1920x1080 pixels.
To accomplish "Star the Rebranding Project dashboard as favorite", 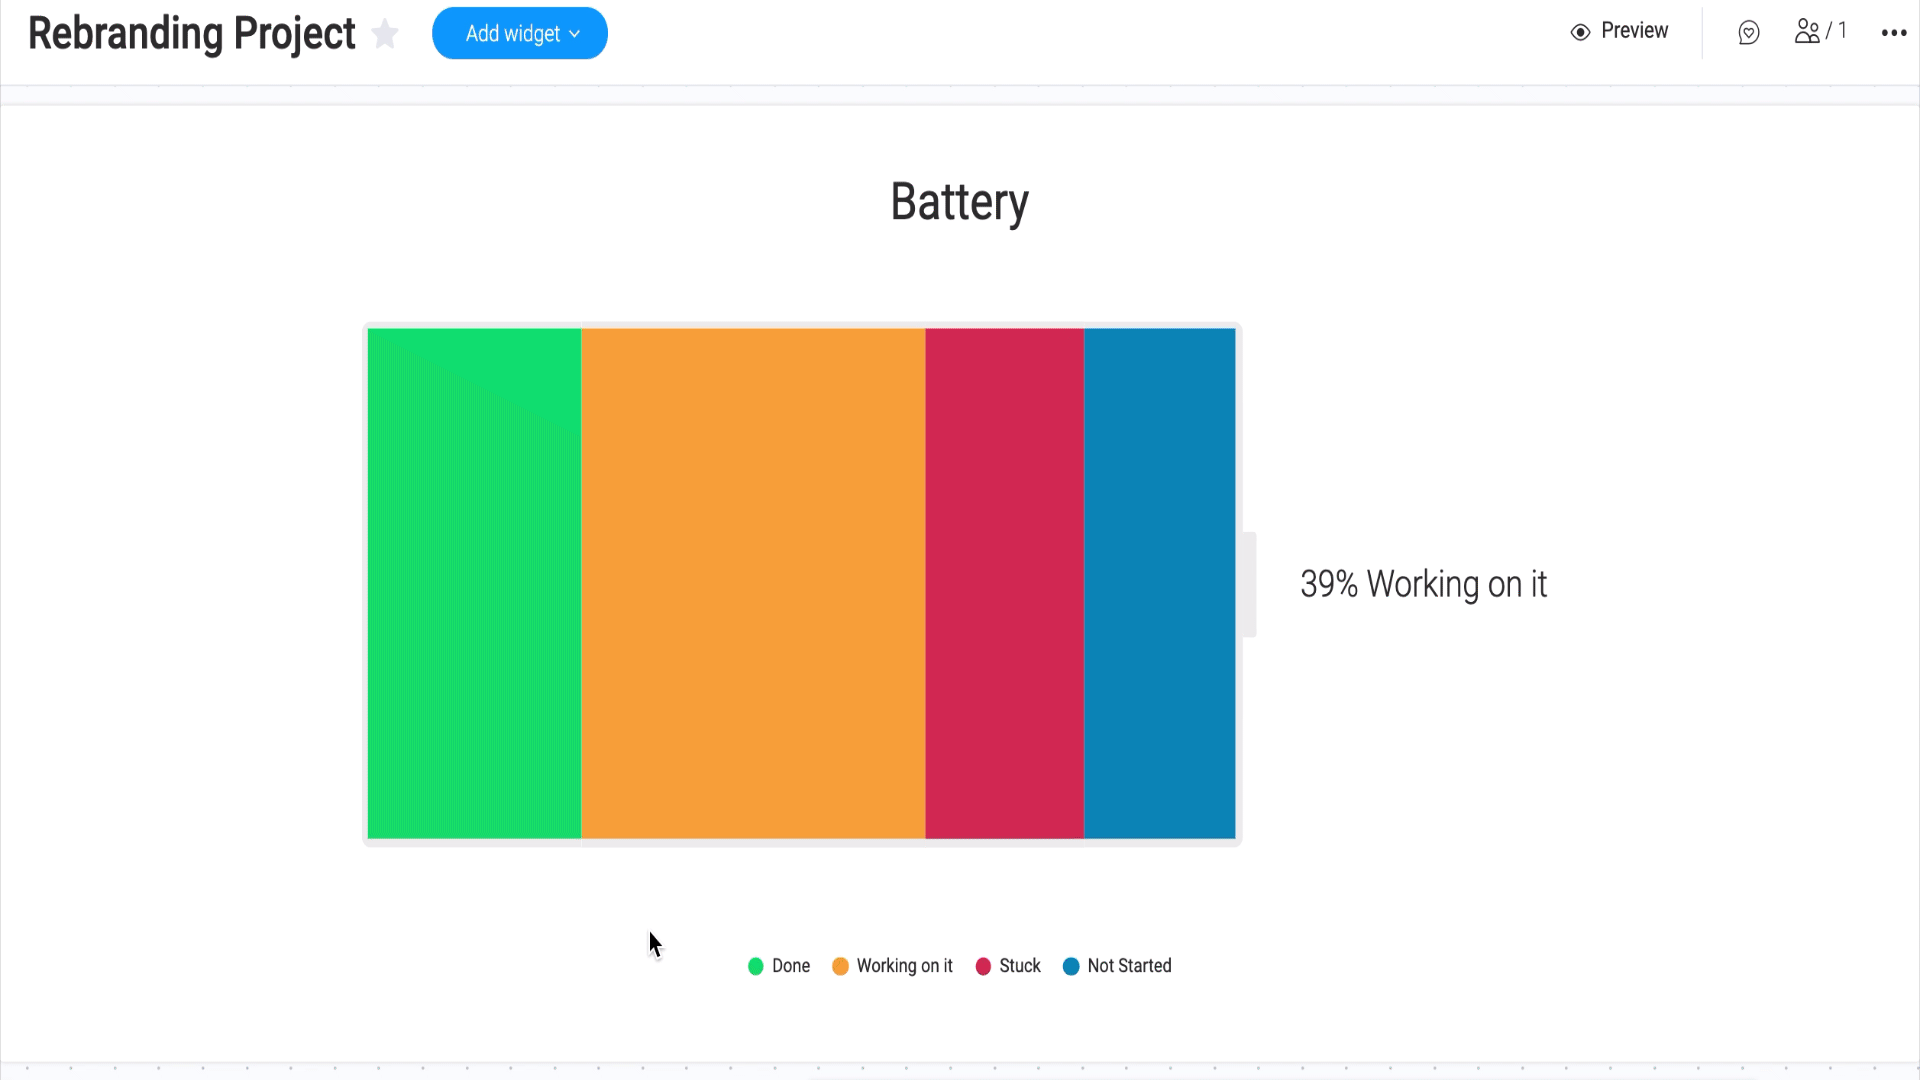I will tap(385, 34).
